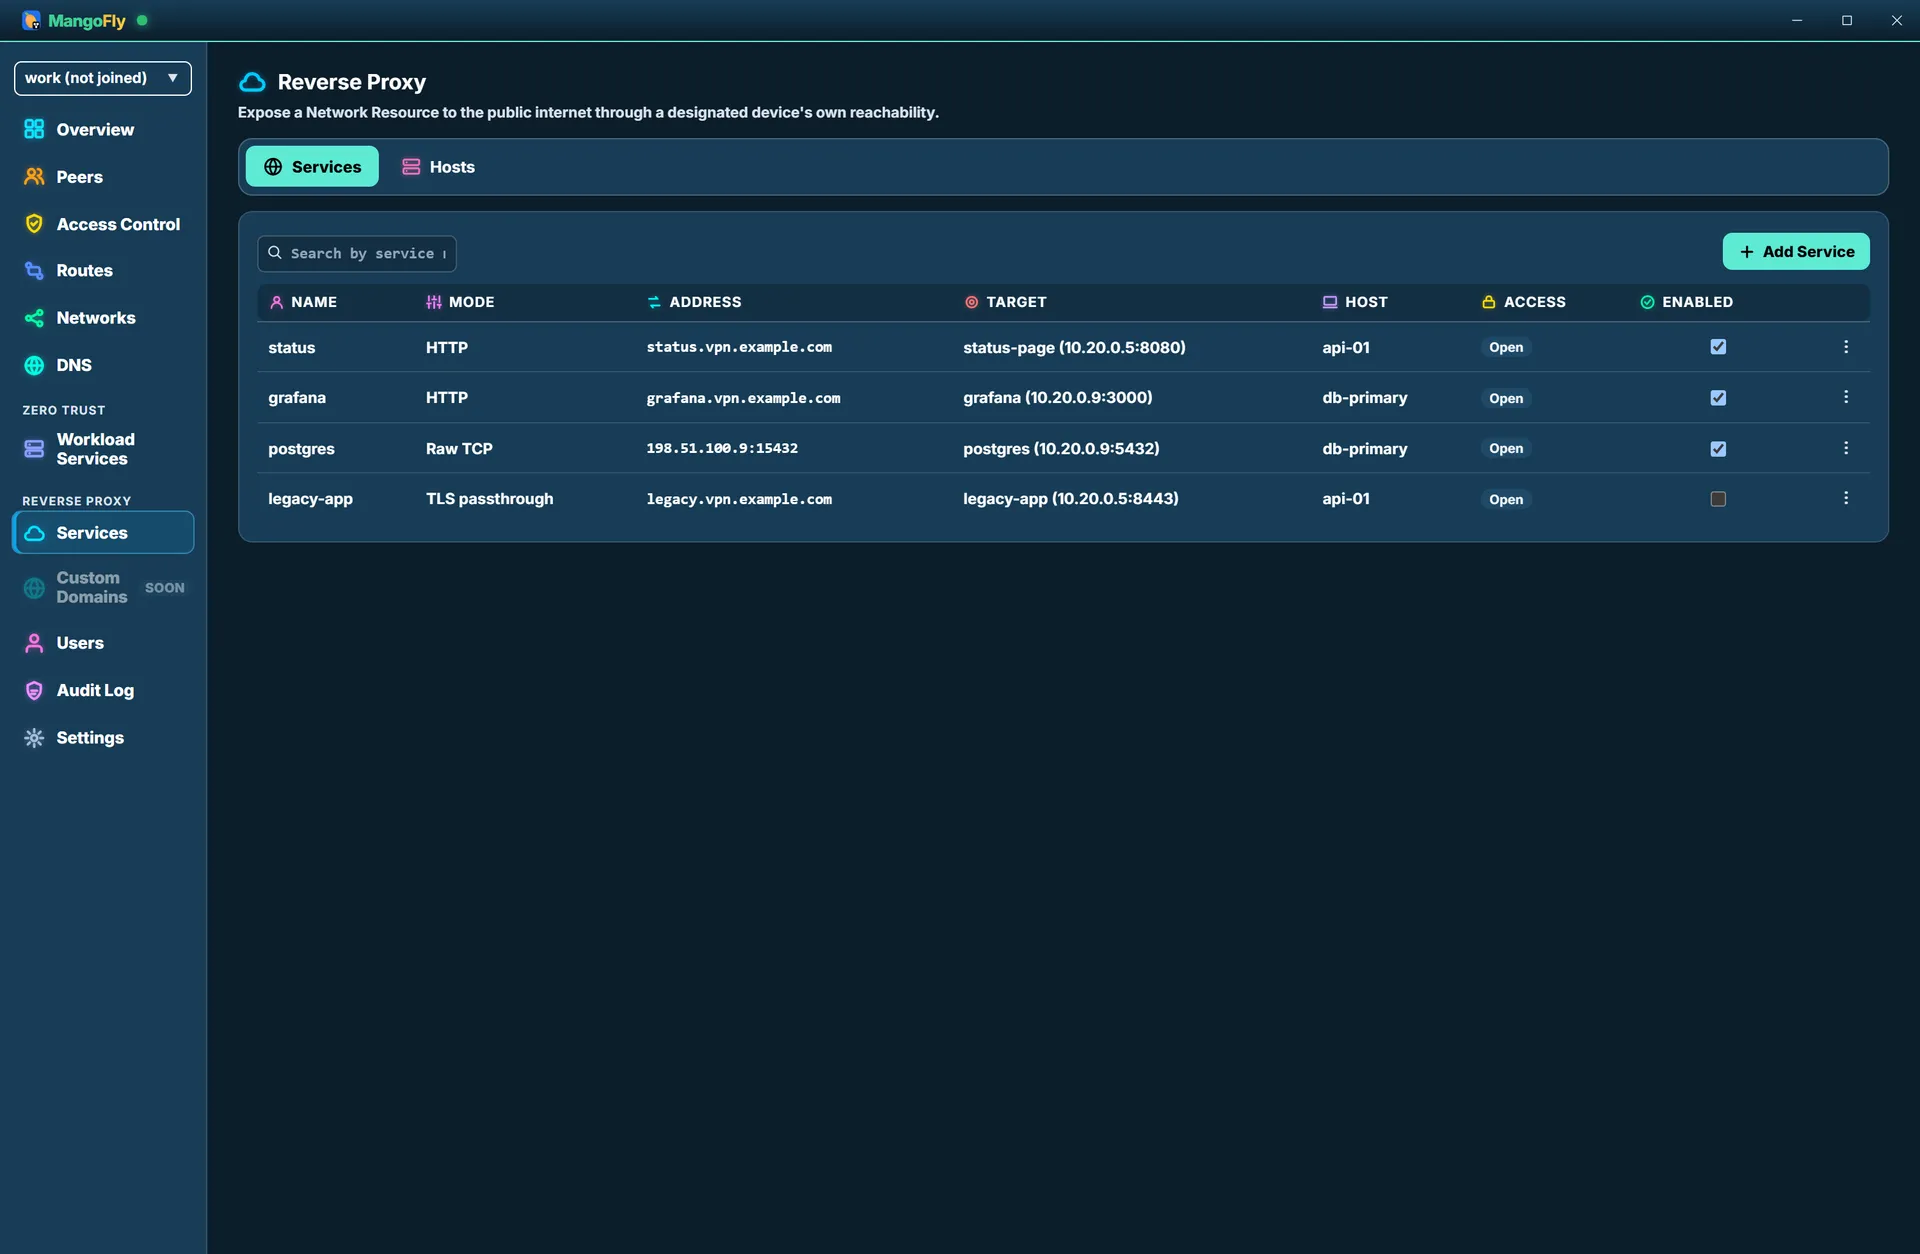Uncheck enabled for postgres service

click(x=1718, y=449)
